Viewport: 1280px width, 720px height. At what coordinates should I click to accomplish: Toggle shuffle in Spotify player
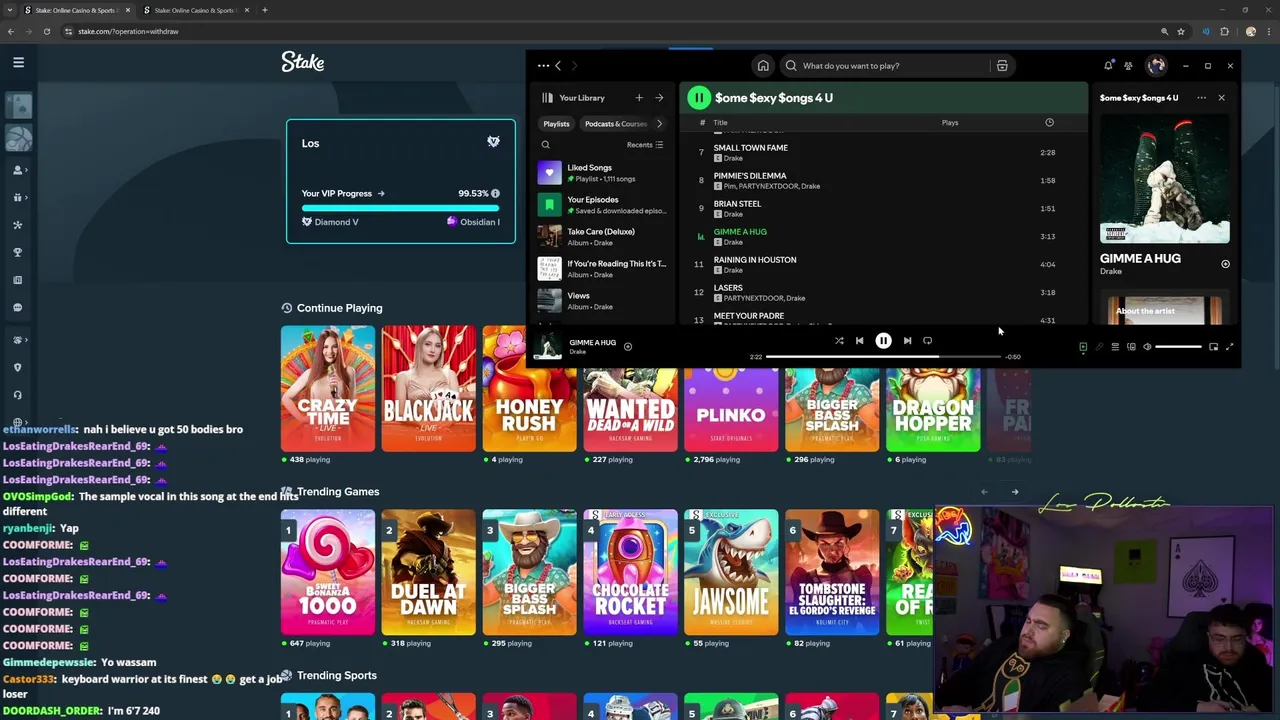839,341
